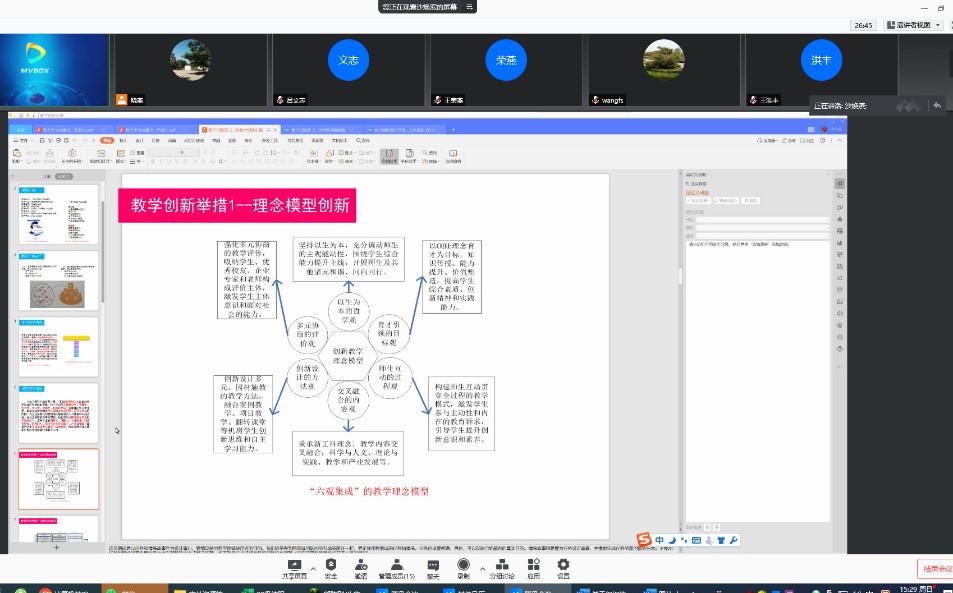The image size is (953, 593).
Task: Click the reply arrow beside speaker notice
Action: [936, 105]
